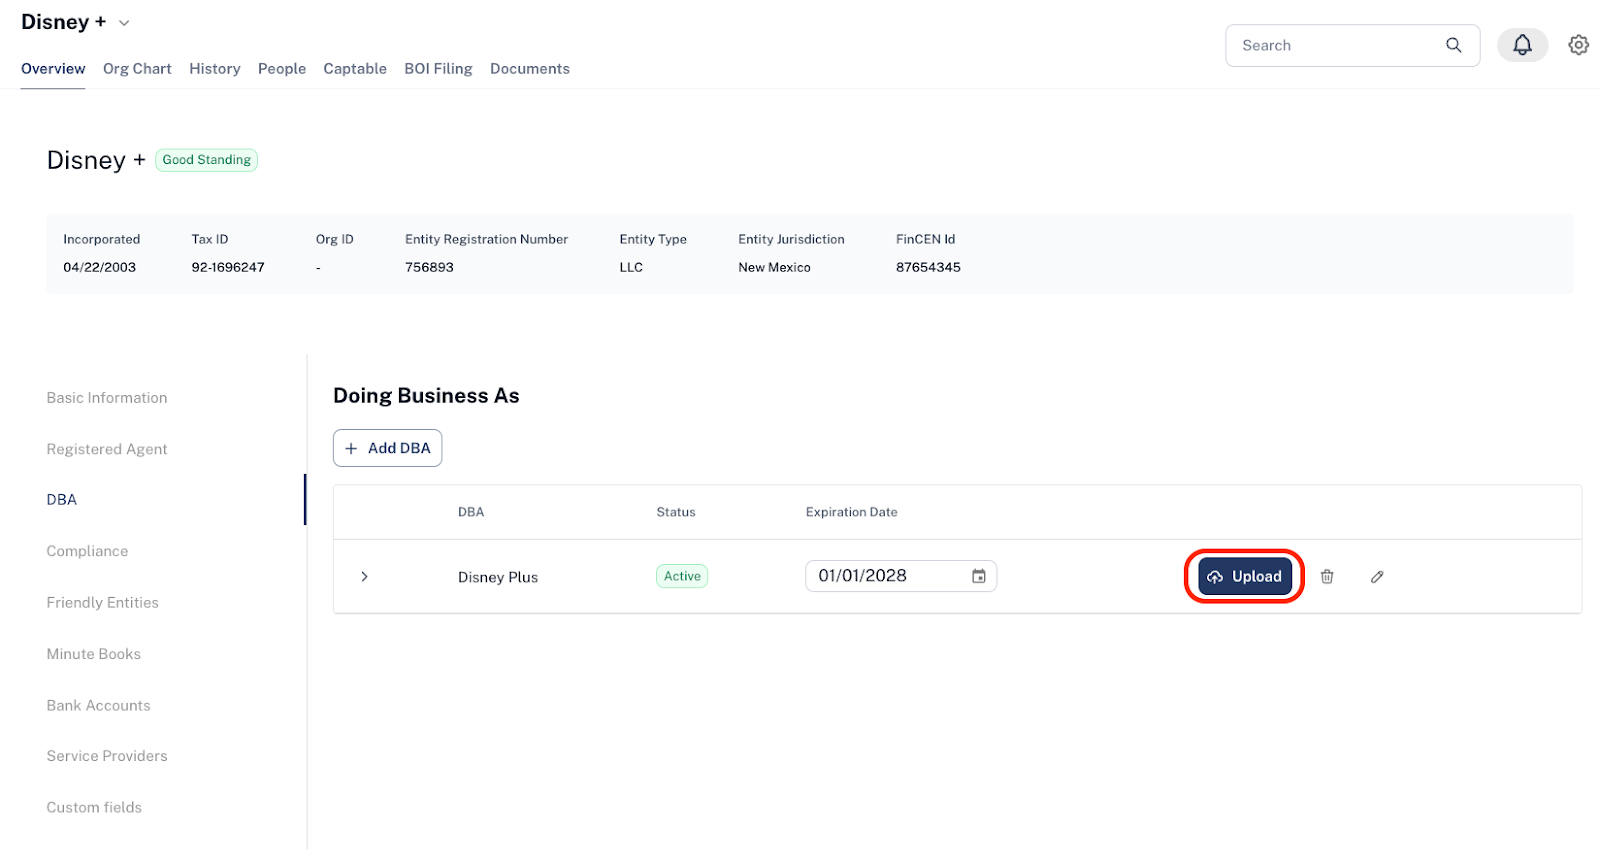Open the settings gear icon
The image size is (1600, 862).
coord(1579,45)
